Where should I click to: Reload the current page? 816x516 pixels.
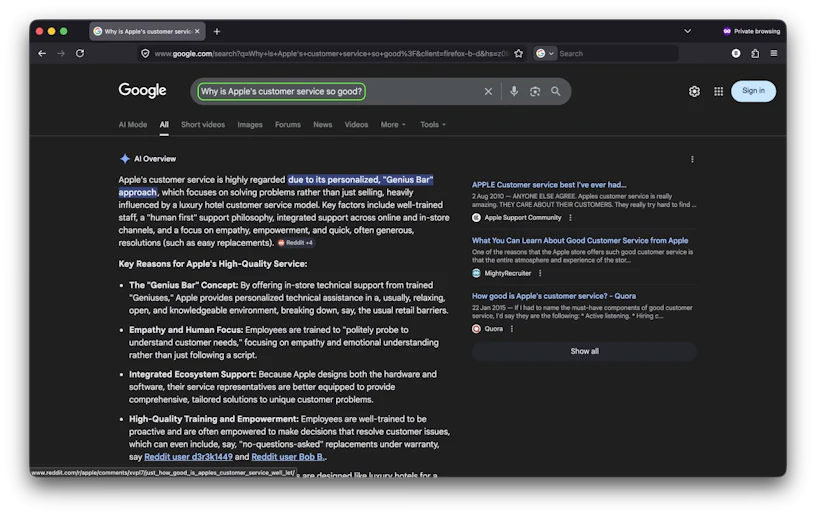click(80, 53)
